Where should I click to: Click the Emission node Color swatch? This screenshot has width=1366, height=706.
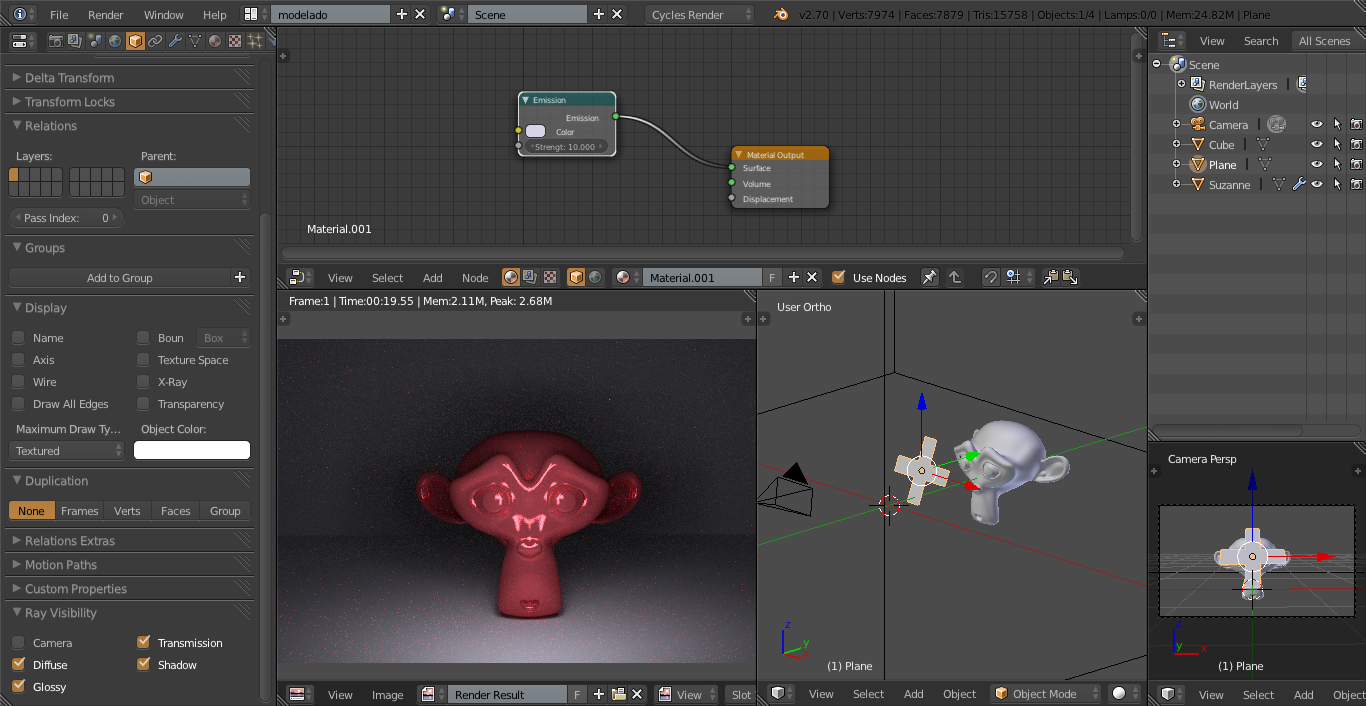click(x=535, y=131)
